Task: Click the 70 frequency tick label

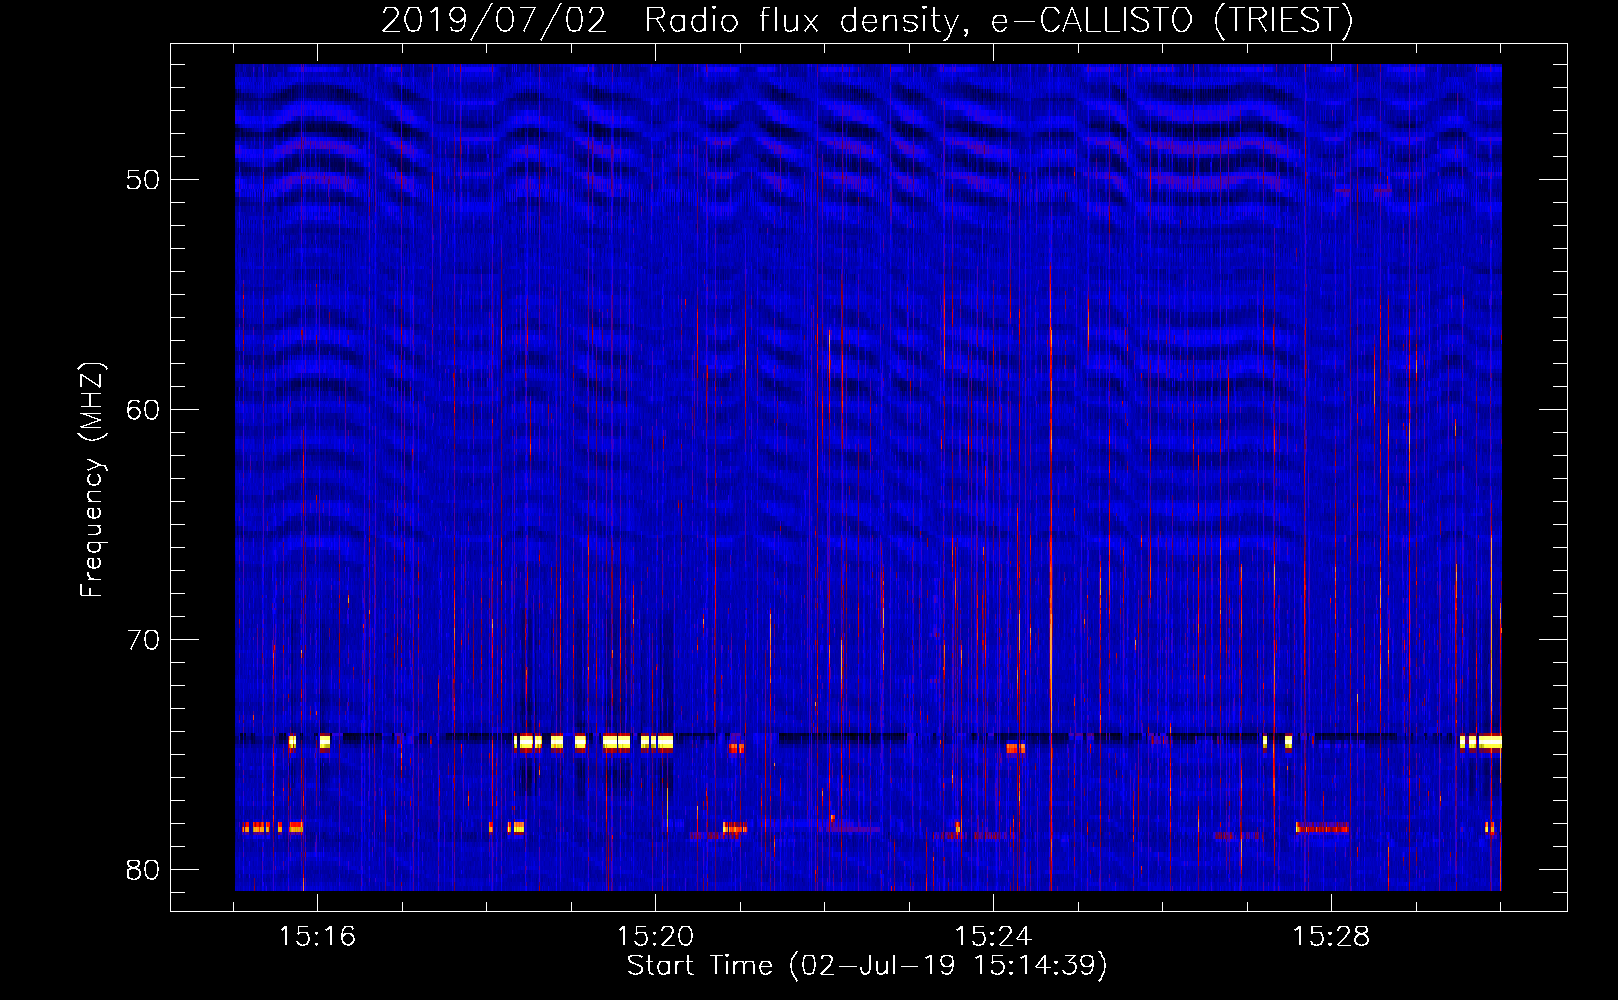Action: pyautogui.click(x=143, y=640)
